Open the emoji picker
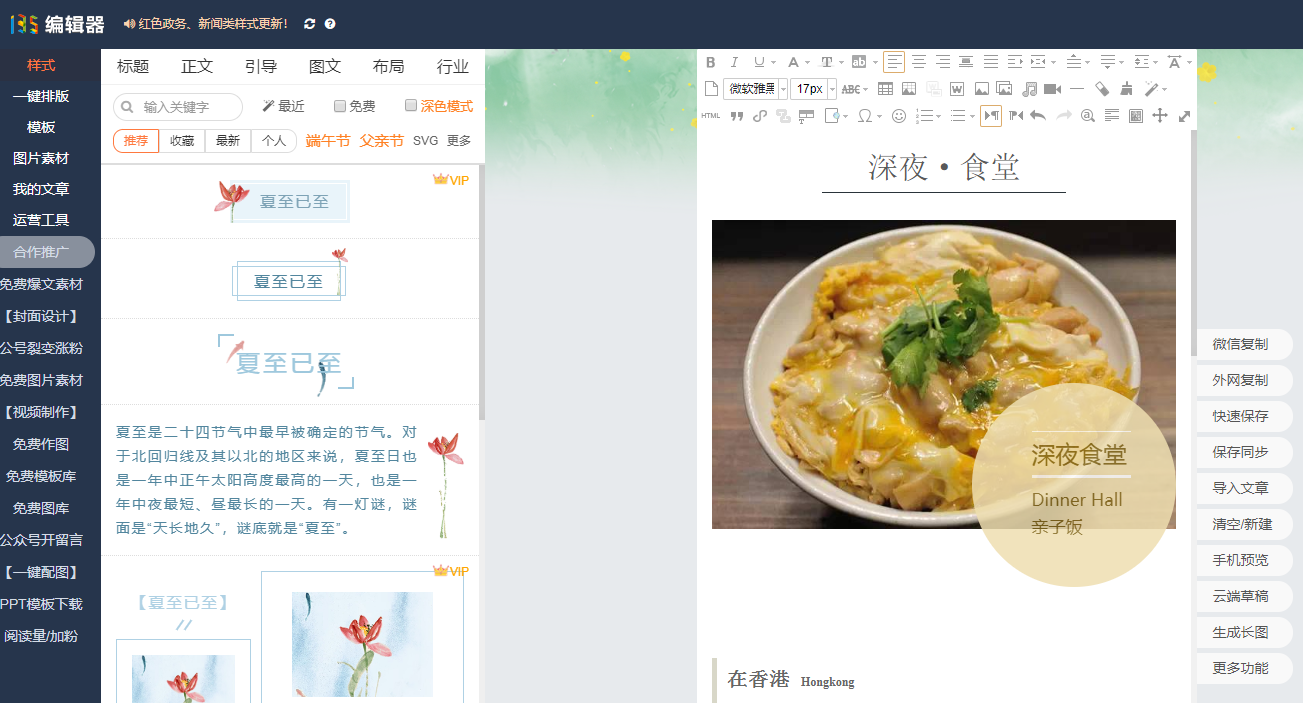This screenshot has height=703, width=1303. point(900,115)
